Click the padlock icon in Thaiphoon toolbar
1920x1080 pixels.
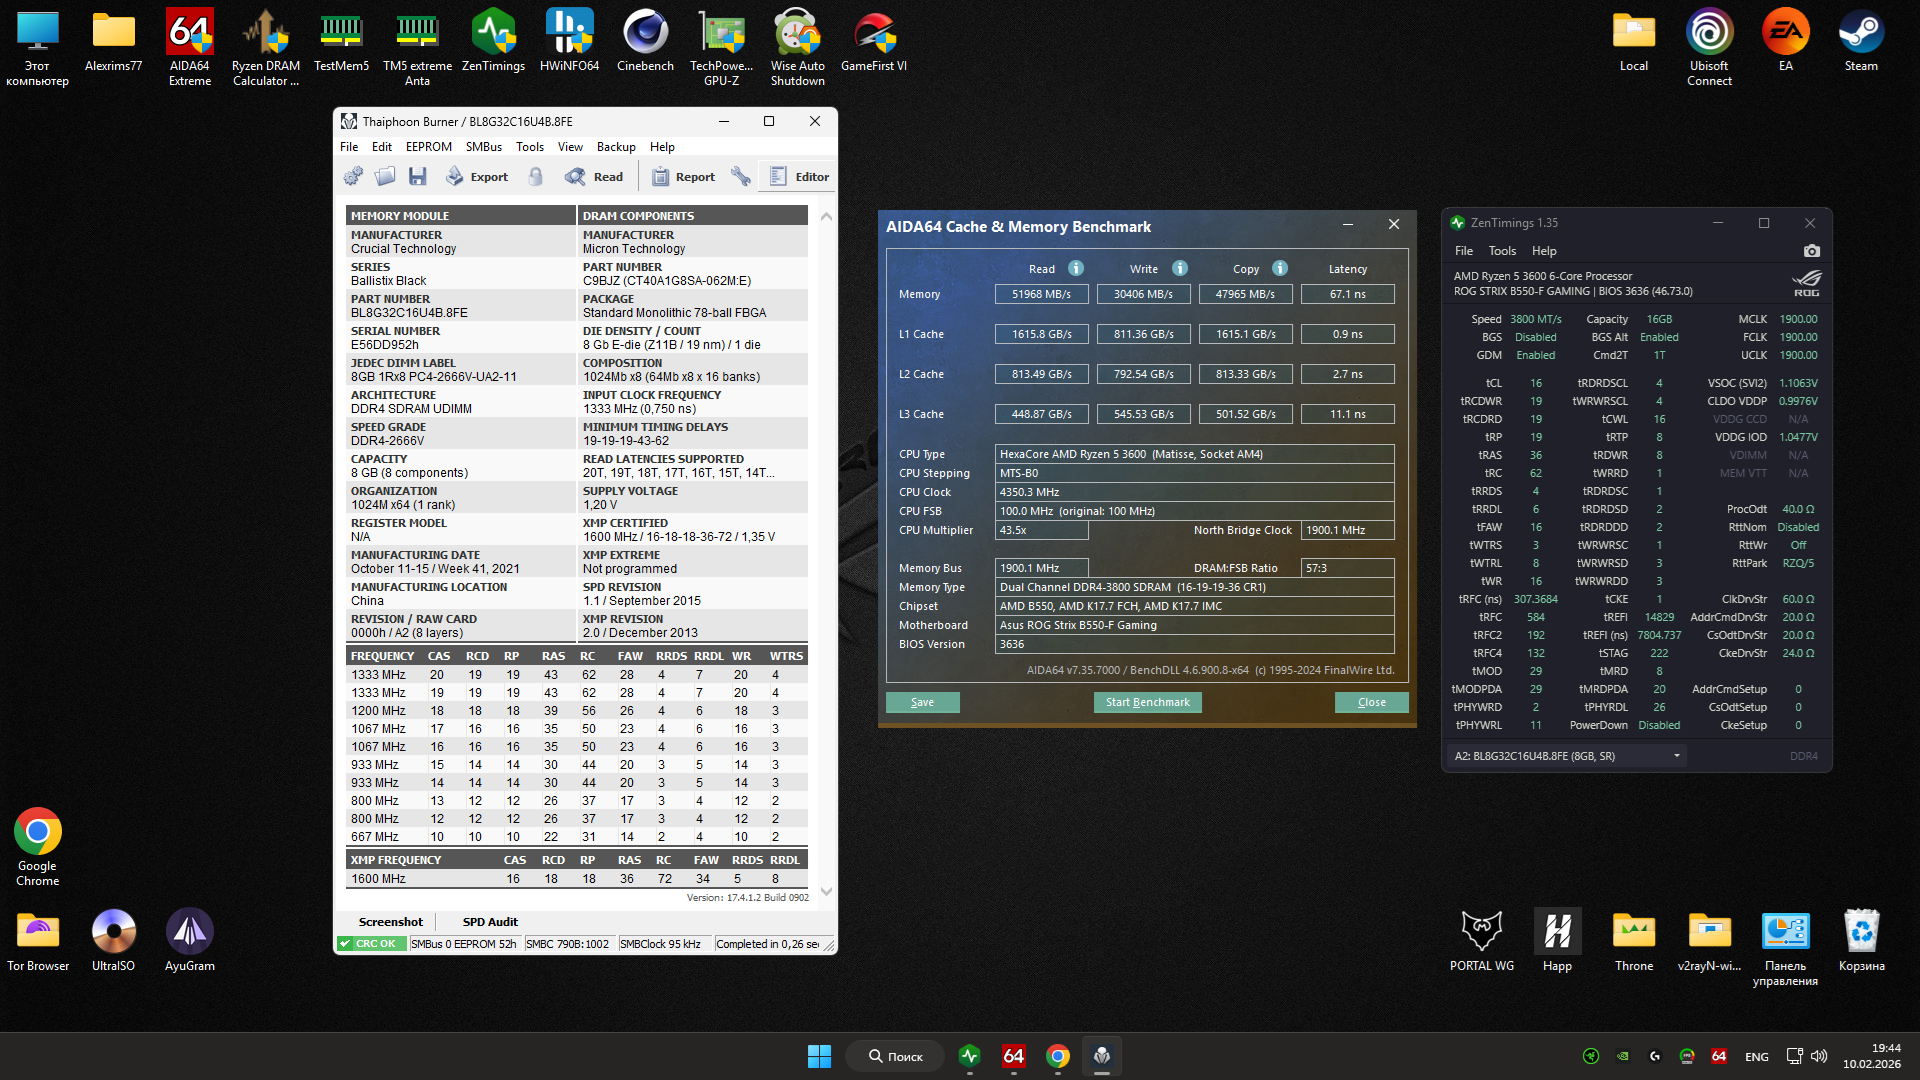tap(536, 177)
